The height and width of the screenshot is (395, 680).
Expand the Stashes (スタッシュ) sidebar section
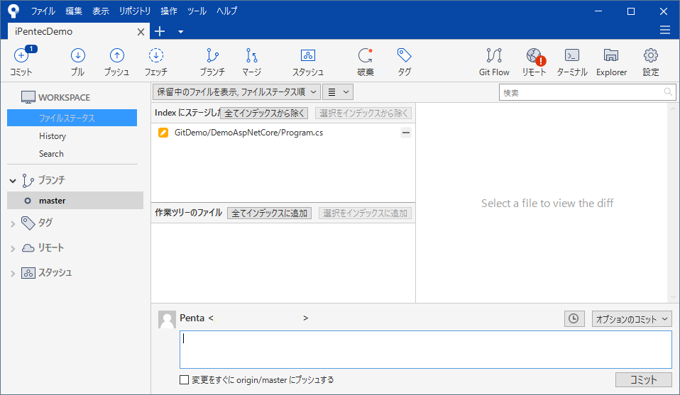[x=13, y=273]
